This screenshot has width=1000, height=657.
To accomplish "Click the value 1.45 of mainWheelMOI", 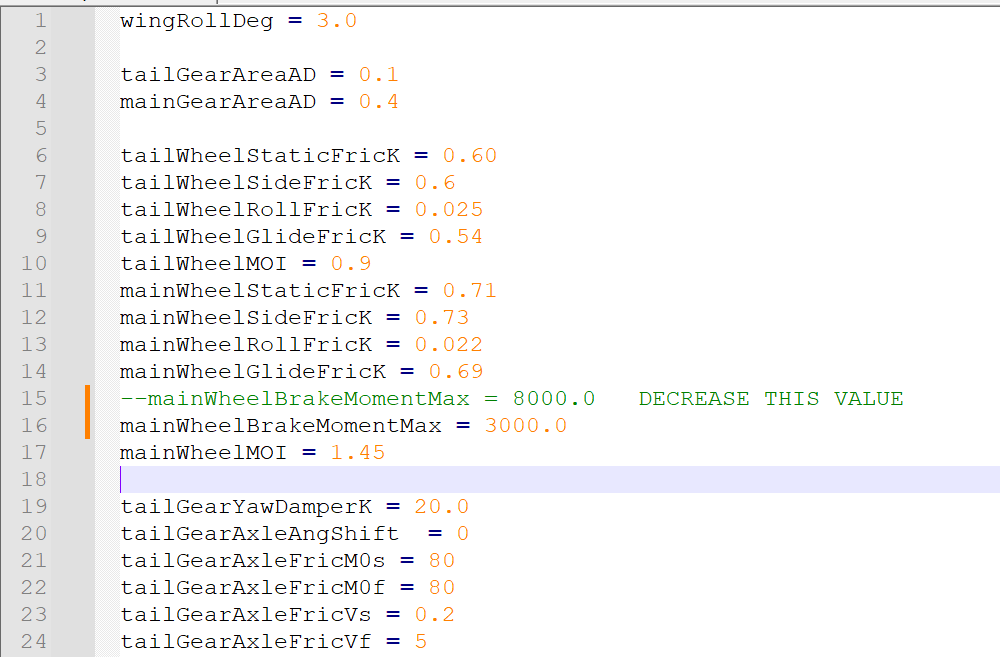I will point(358,452).
